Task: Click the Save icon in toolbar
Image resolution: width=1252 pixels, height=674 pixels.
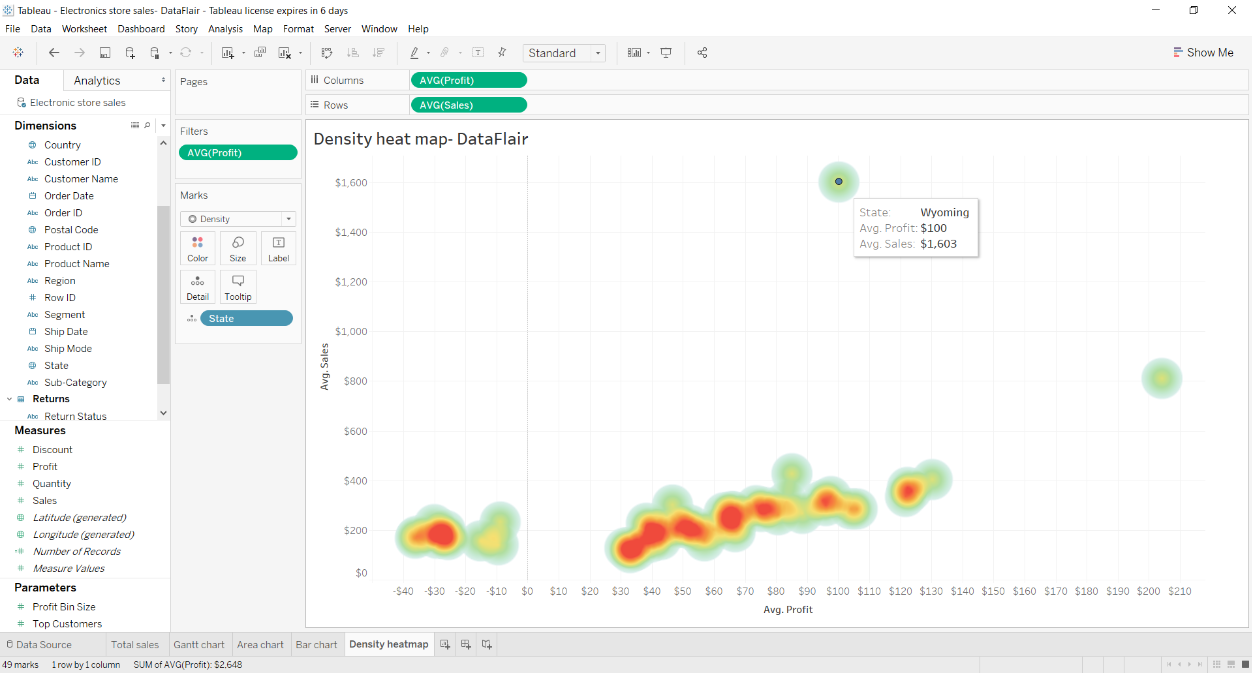Action: click(105, 53)
